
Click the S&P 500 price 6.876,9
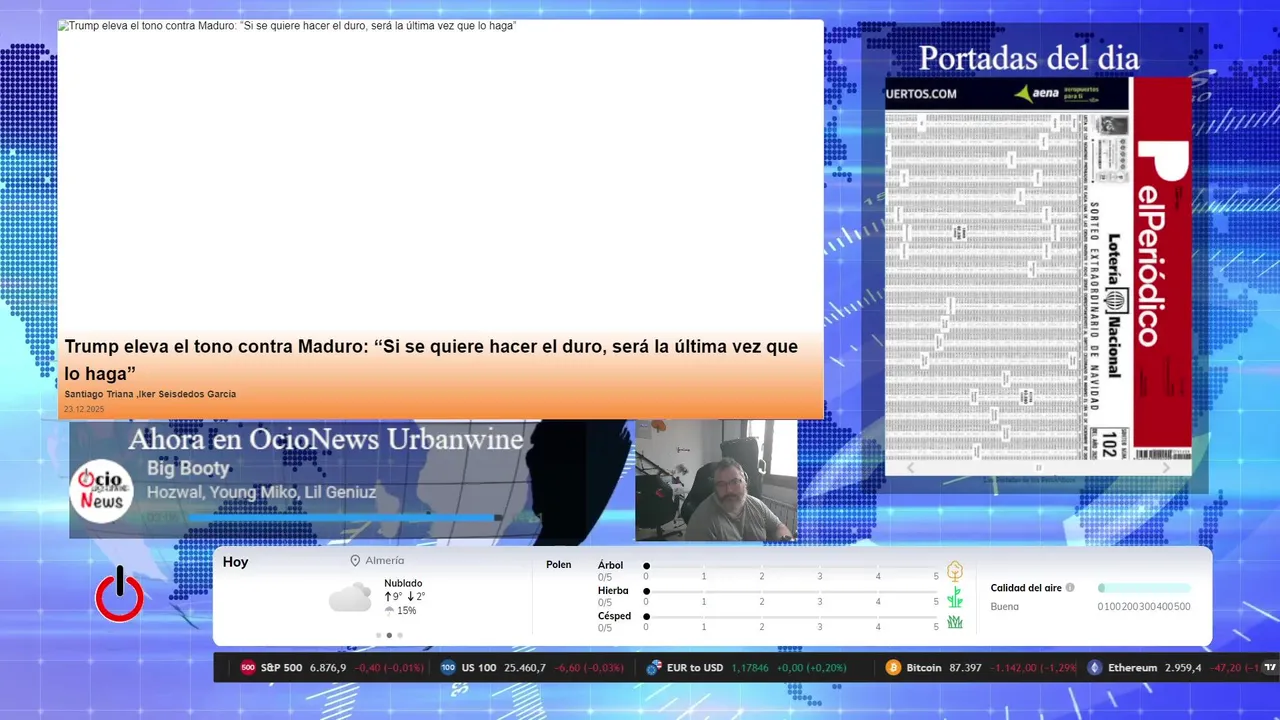(328, 668)
